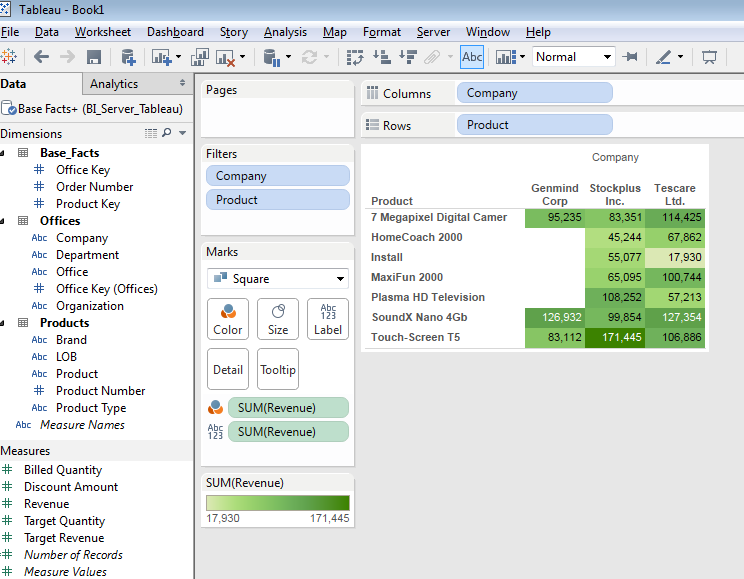Screen dimensions: 744x579
Task: Click the view data grid icon in Dimensions
Action: pyautogui.click(x=150, y=133)
